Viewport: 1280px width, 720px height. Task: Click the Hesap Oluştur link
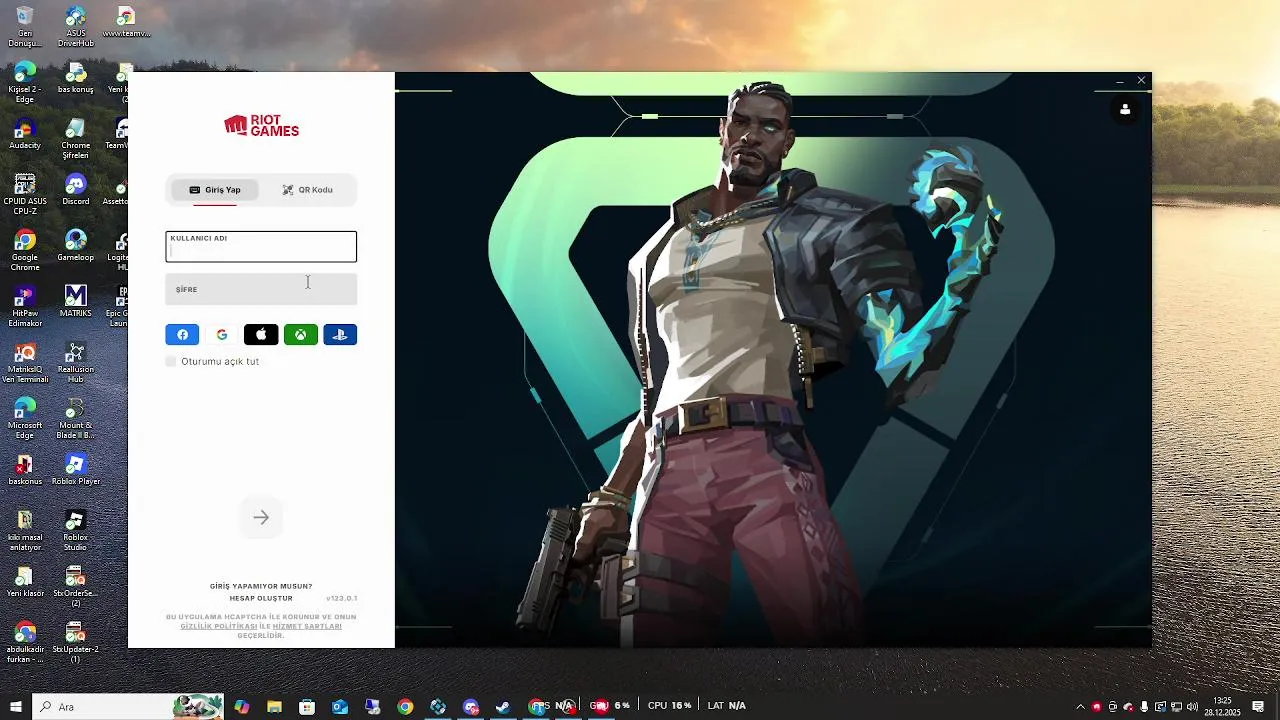tap(261, 599)
